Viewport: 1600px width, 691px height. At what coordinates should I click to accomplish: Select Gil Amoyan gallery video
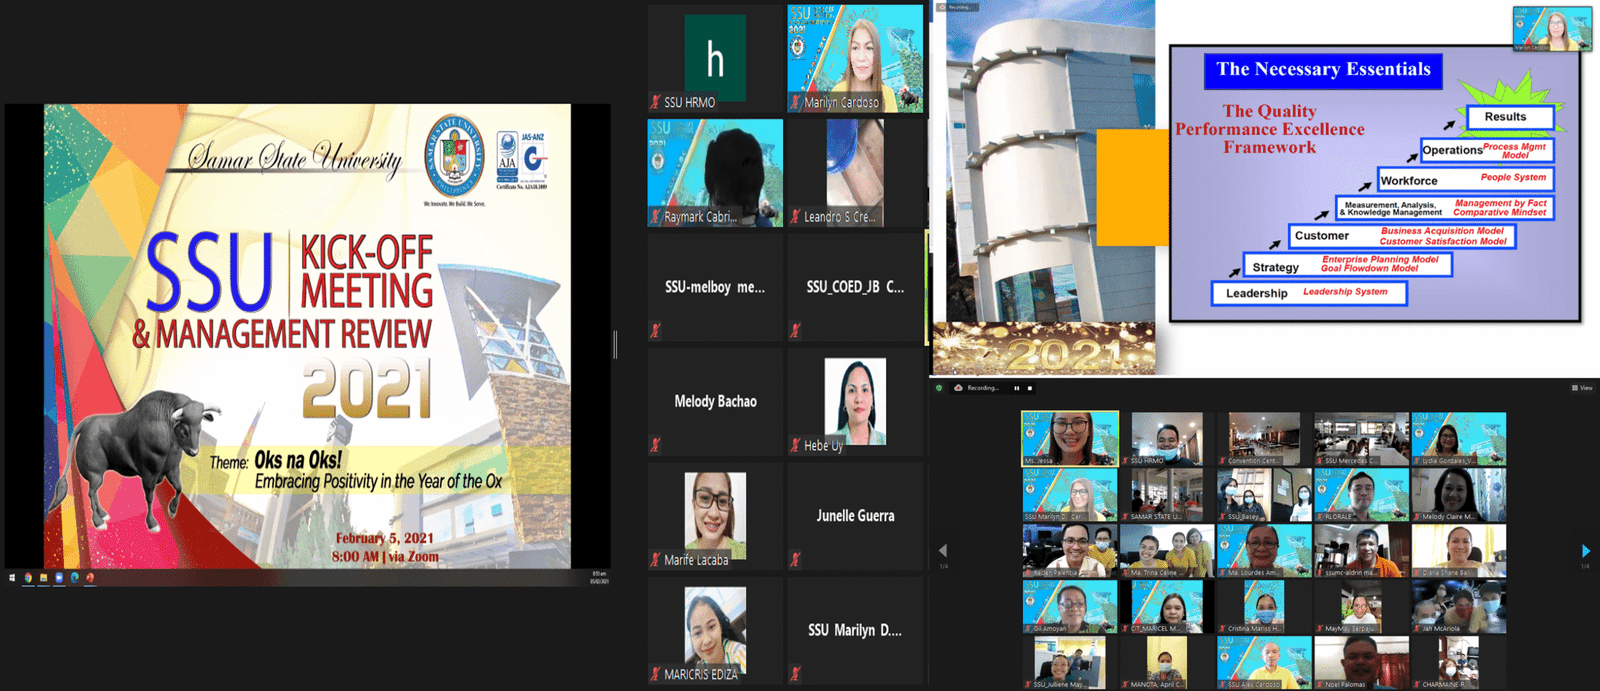tap(1070, 606)
